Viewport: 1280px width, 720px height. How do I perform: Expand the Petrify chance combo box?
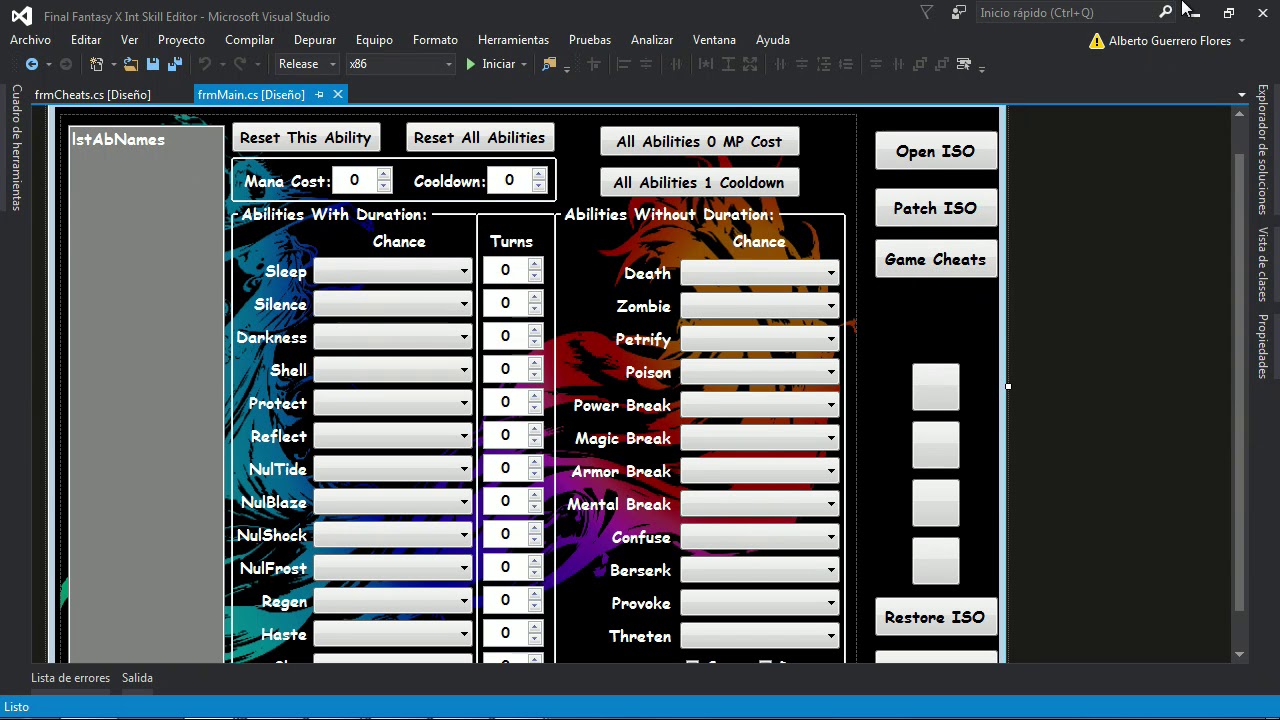point(830,339)
